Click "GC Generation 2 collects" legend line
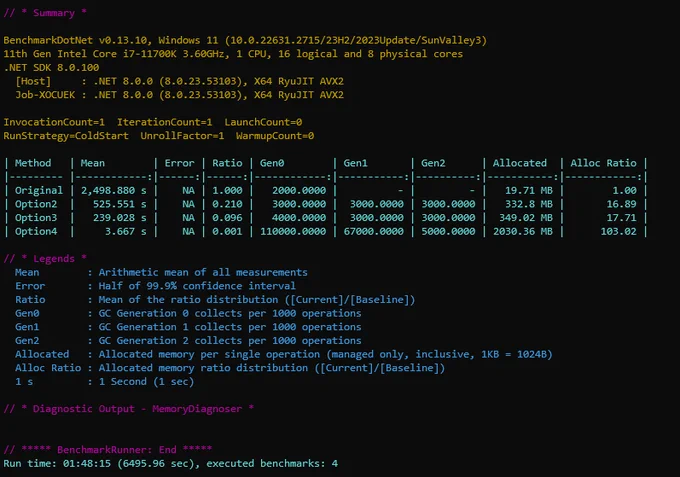The height and width of the screenshot is (477, 680). [230, 341]
